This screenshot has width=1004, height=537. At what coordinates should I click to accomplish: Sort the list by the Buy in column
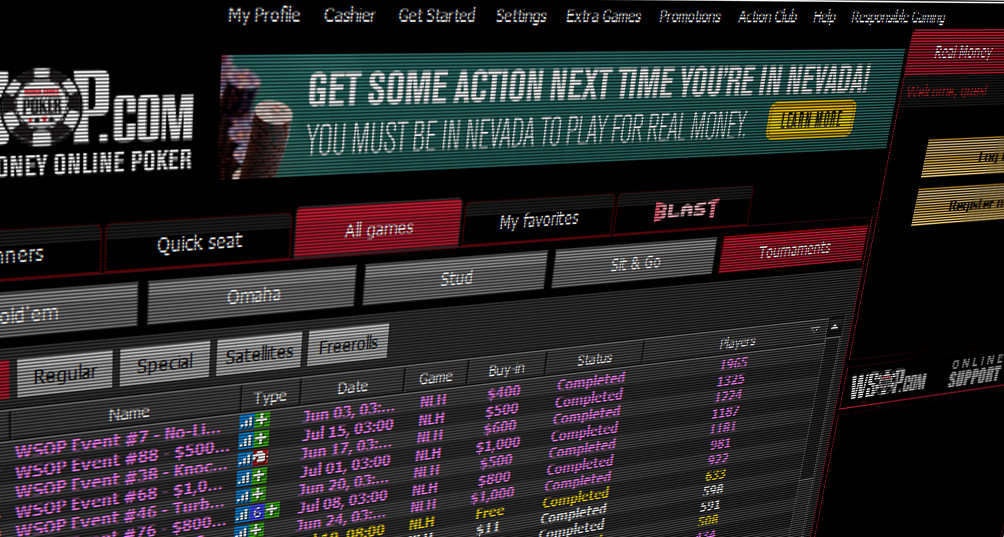(506, 369)
